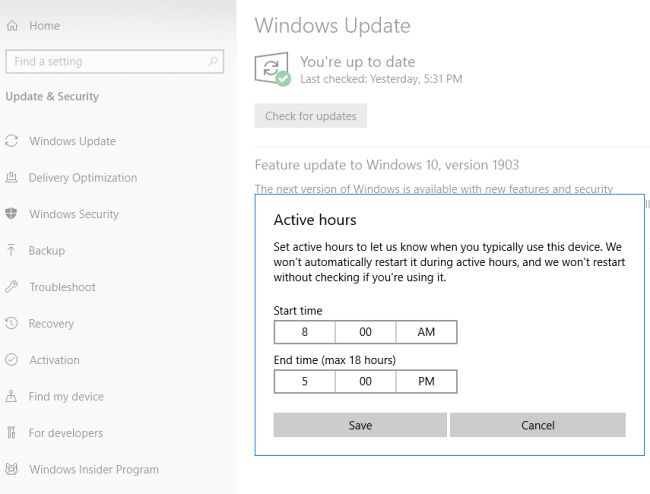Go to Windows Security section
The image size is (650, 494).
tap(74, 214)
